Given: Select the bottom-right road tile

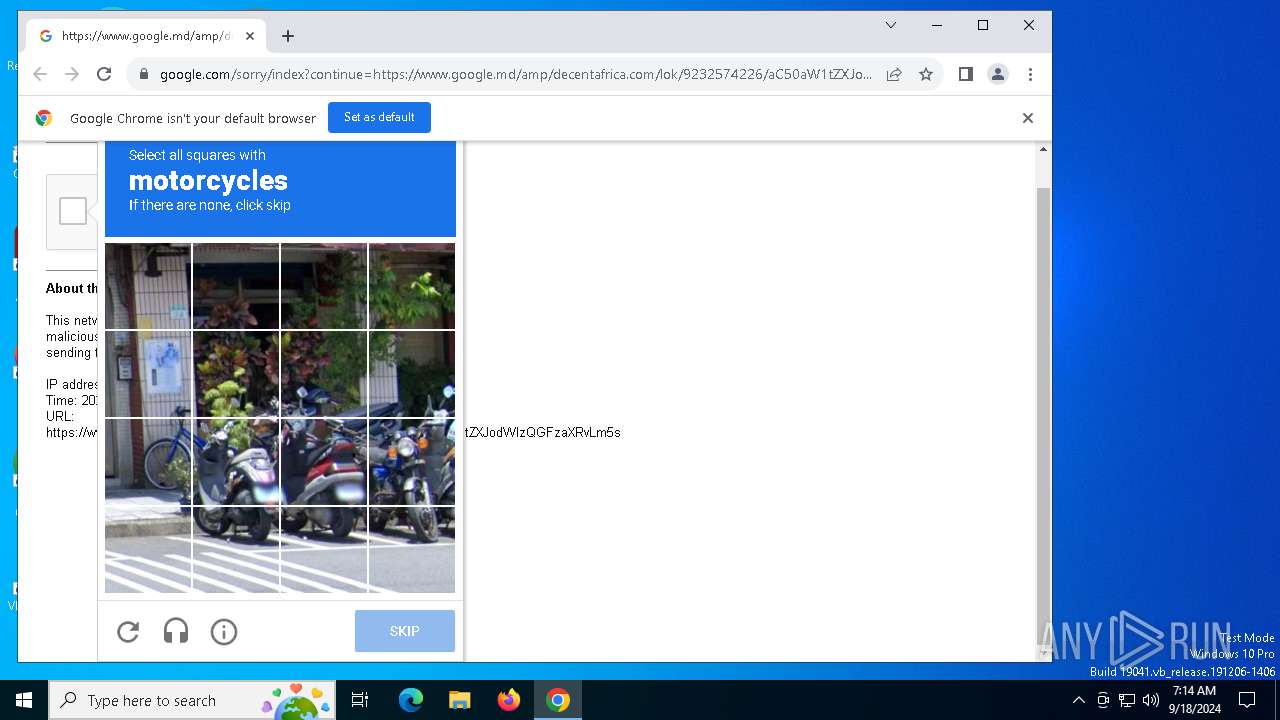Looking at the screenshot, I should point(412,550).
